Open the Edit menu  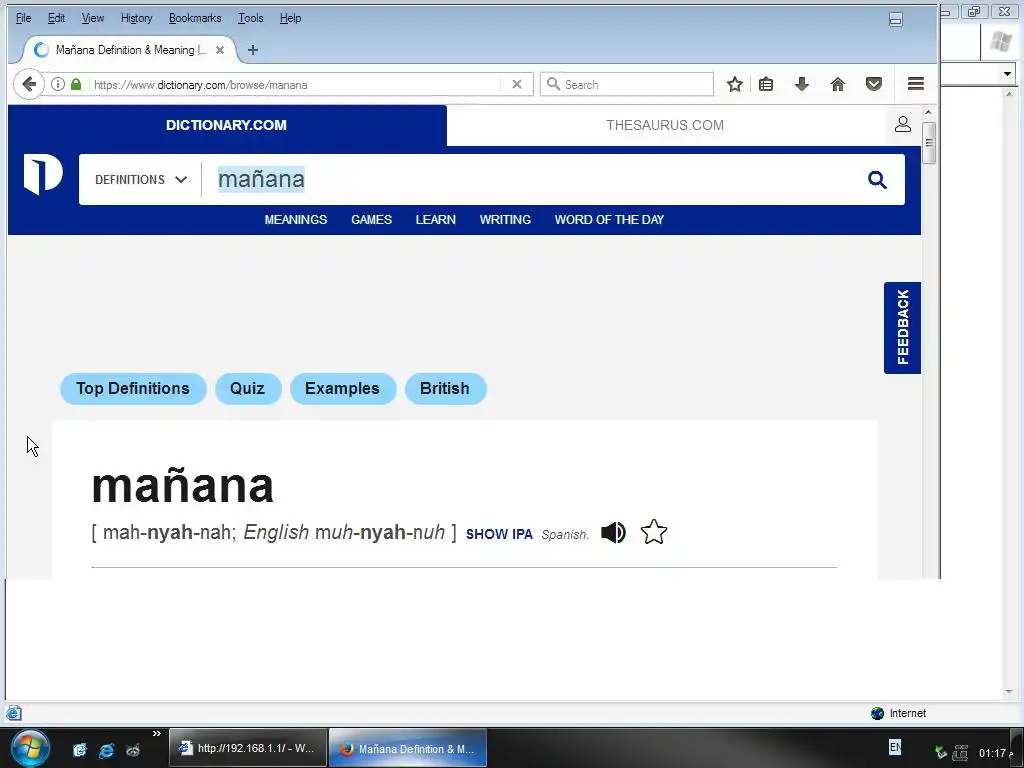point(56,18)
